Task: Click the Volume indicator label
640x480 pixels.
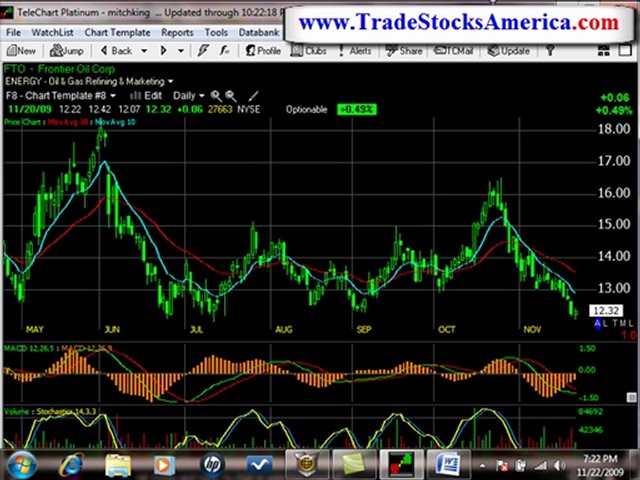Action: [16, 411]
